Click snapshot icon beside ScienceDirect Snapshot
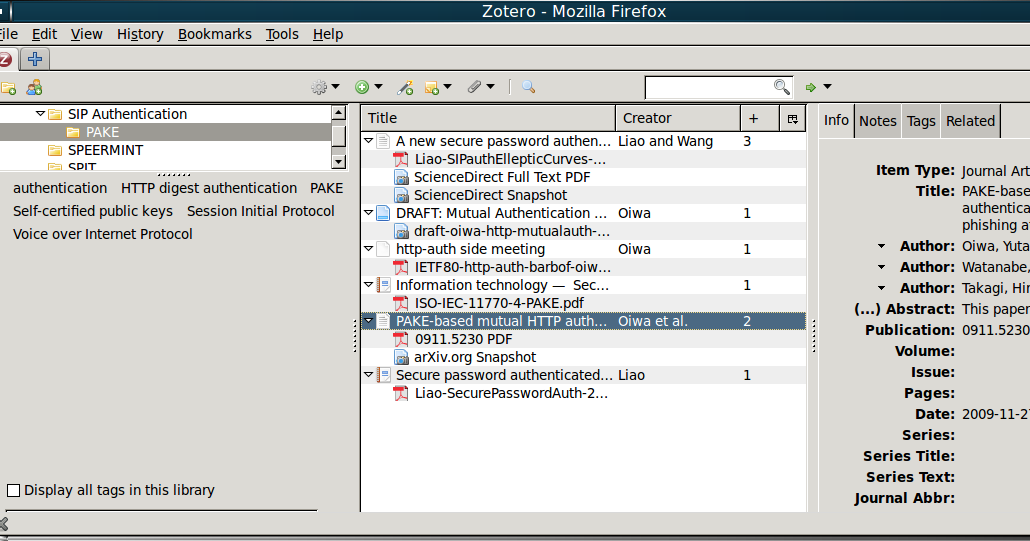This screenshot has height=541, width=1030. point(401,195)
